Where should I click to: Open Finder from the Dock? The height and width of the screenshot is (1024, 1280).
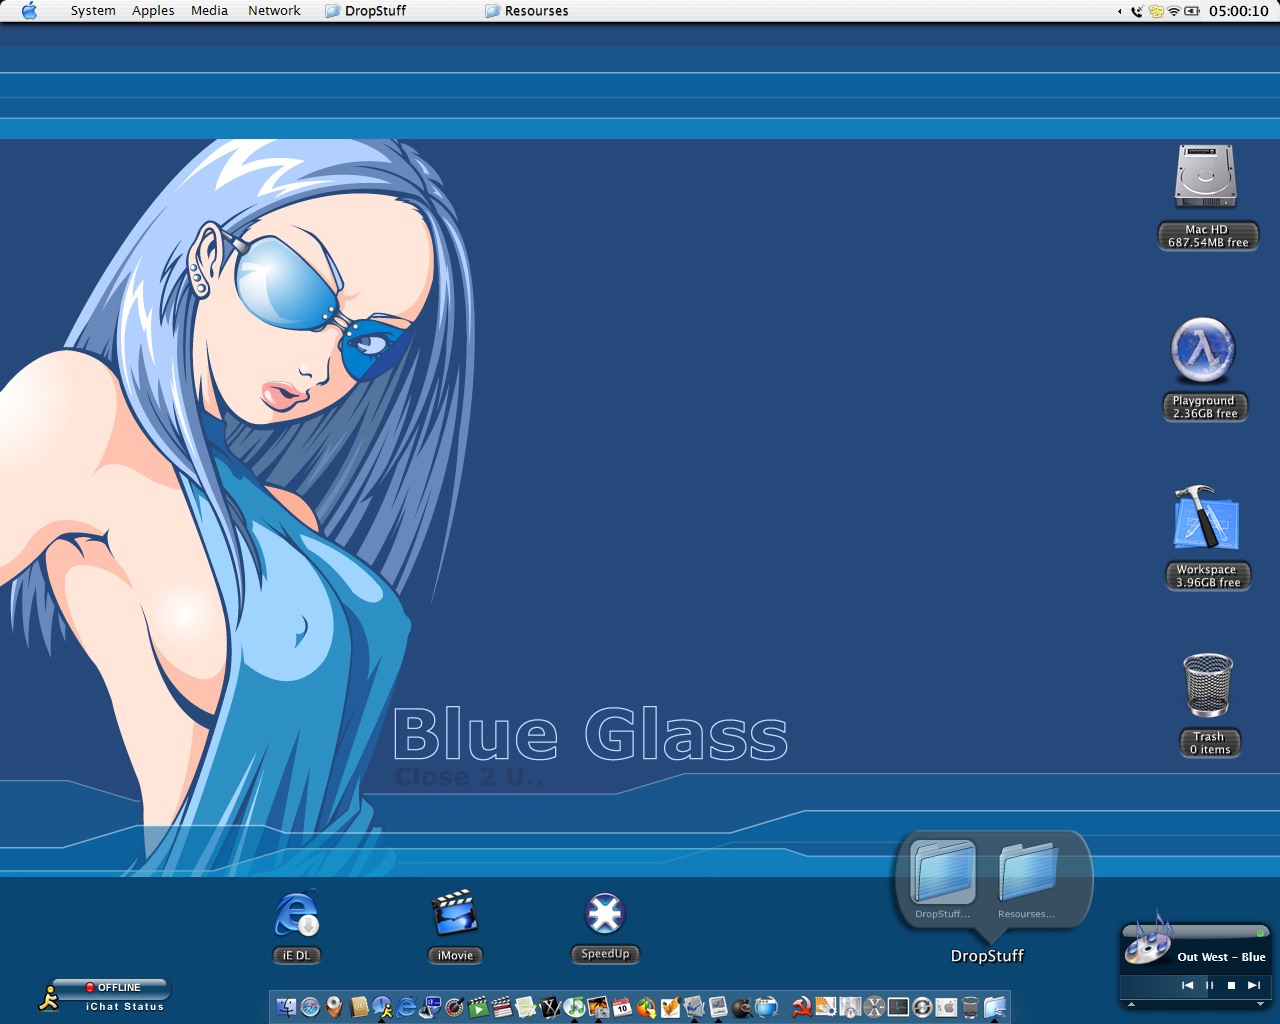[x=286, y=1007]
